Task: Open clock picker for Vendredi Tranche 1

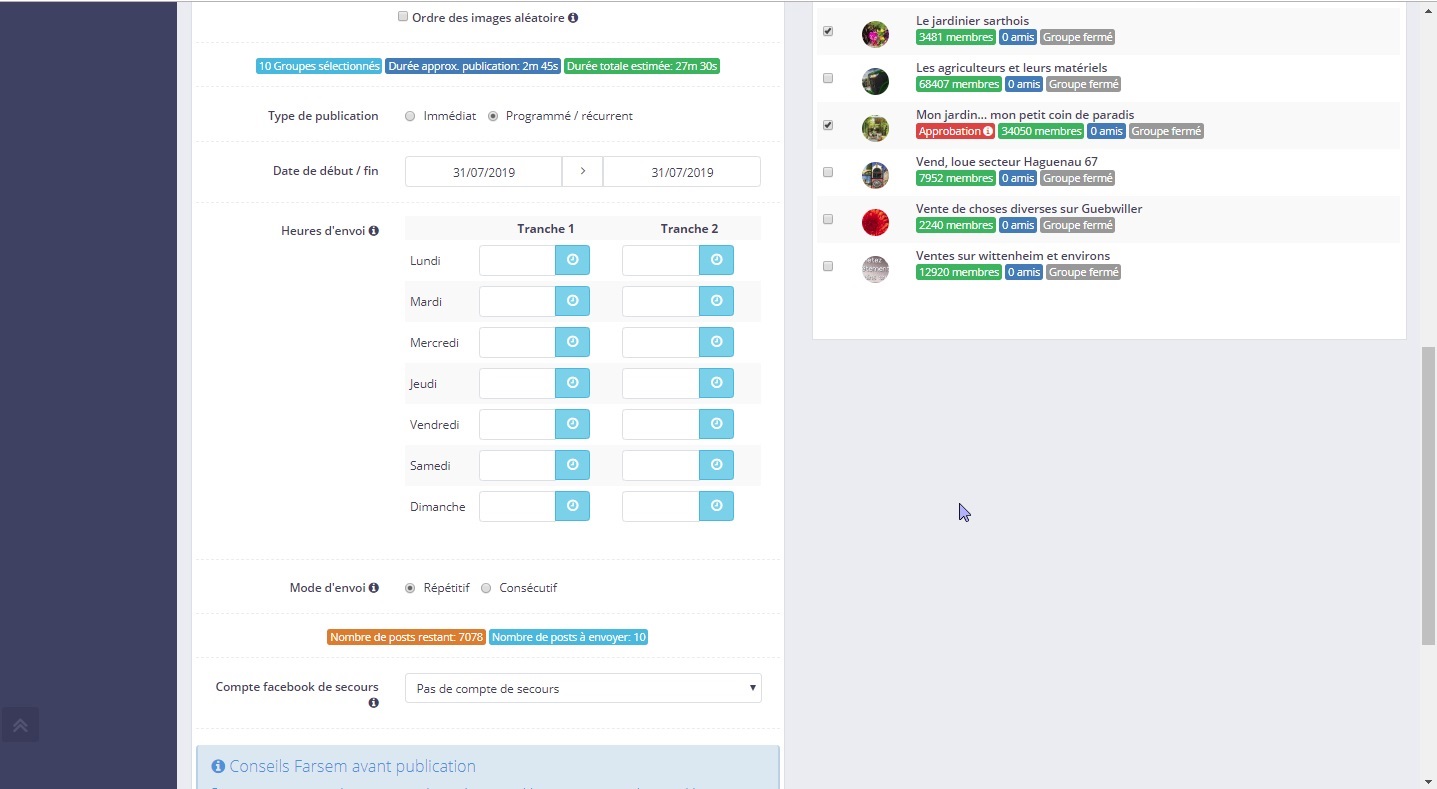Action: click(572, 424)
